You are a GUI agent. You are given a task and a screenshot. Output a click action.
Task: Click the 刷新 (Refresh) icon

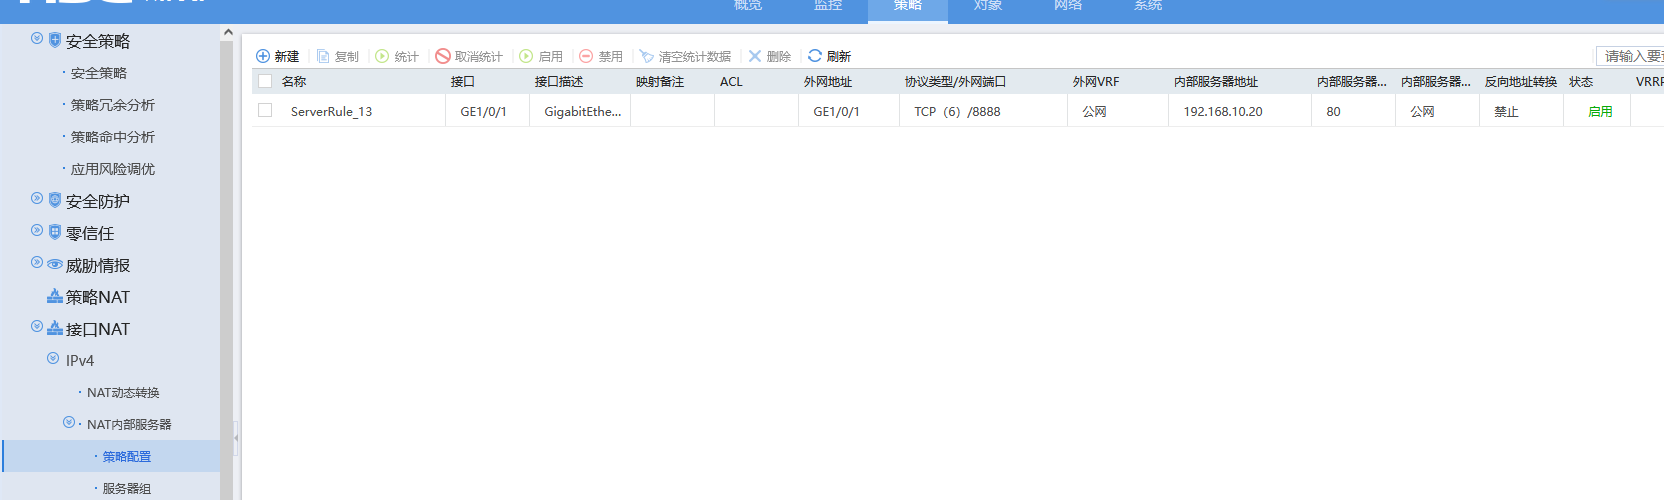[x=815, y=56]
